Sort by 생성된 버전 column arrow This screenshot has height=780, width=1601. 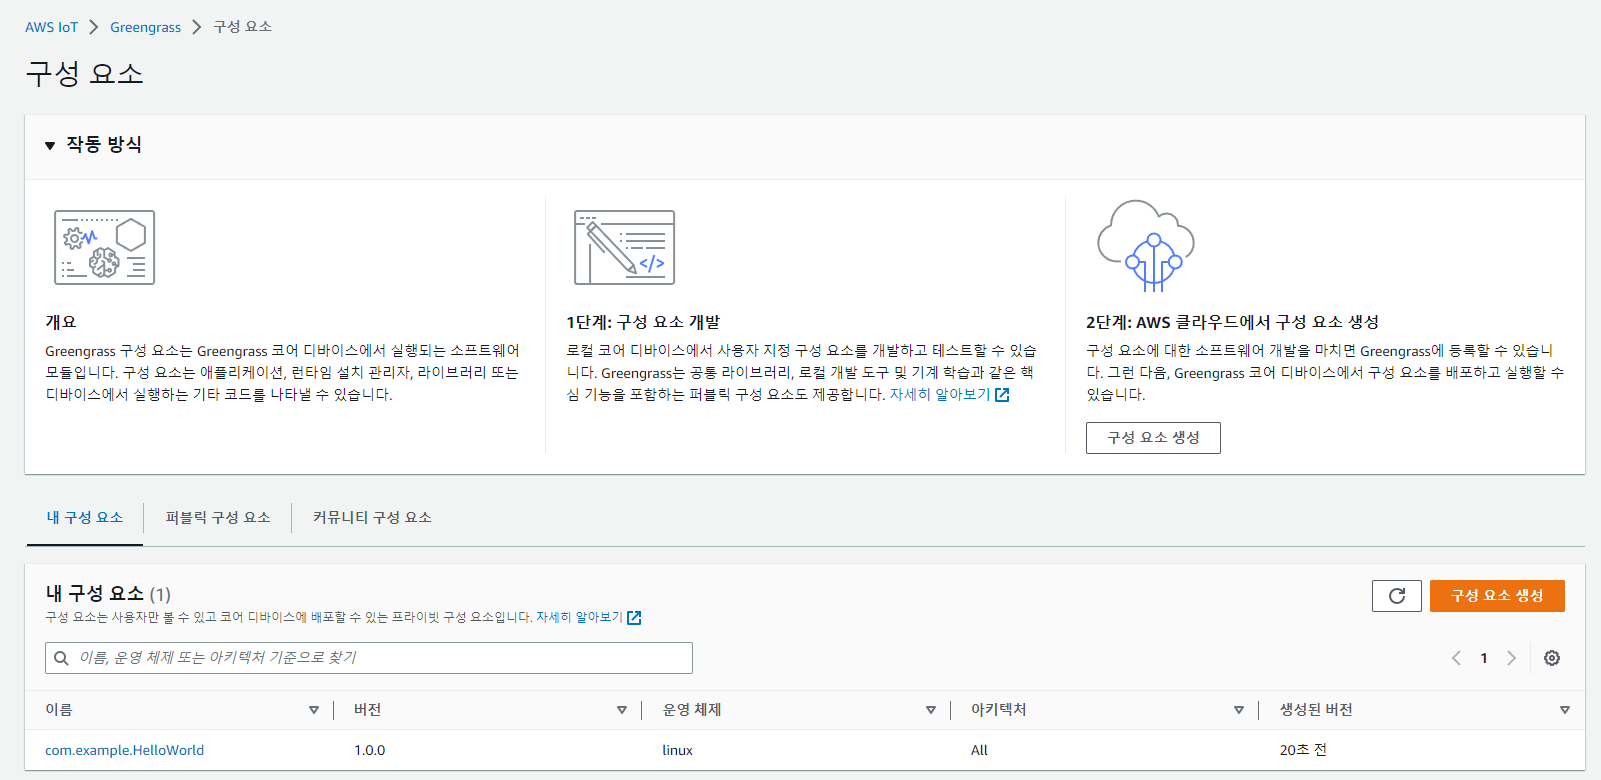click(x=1565, y=710)
